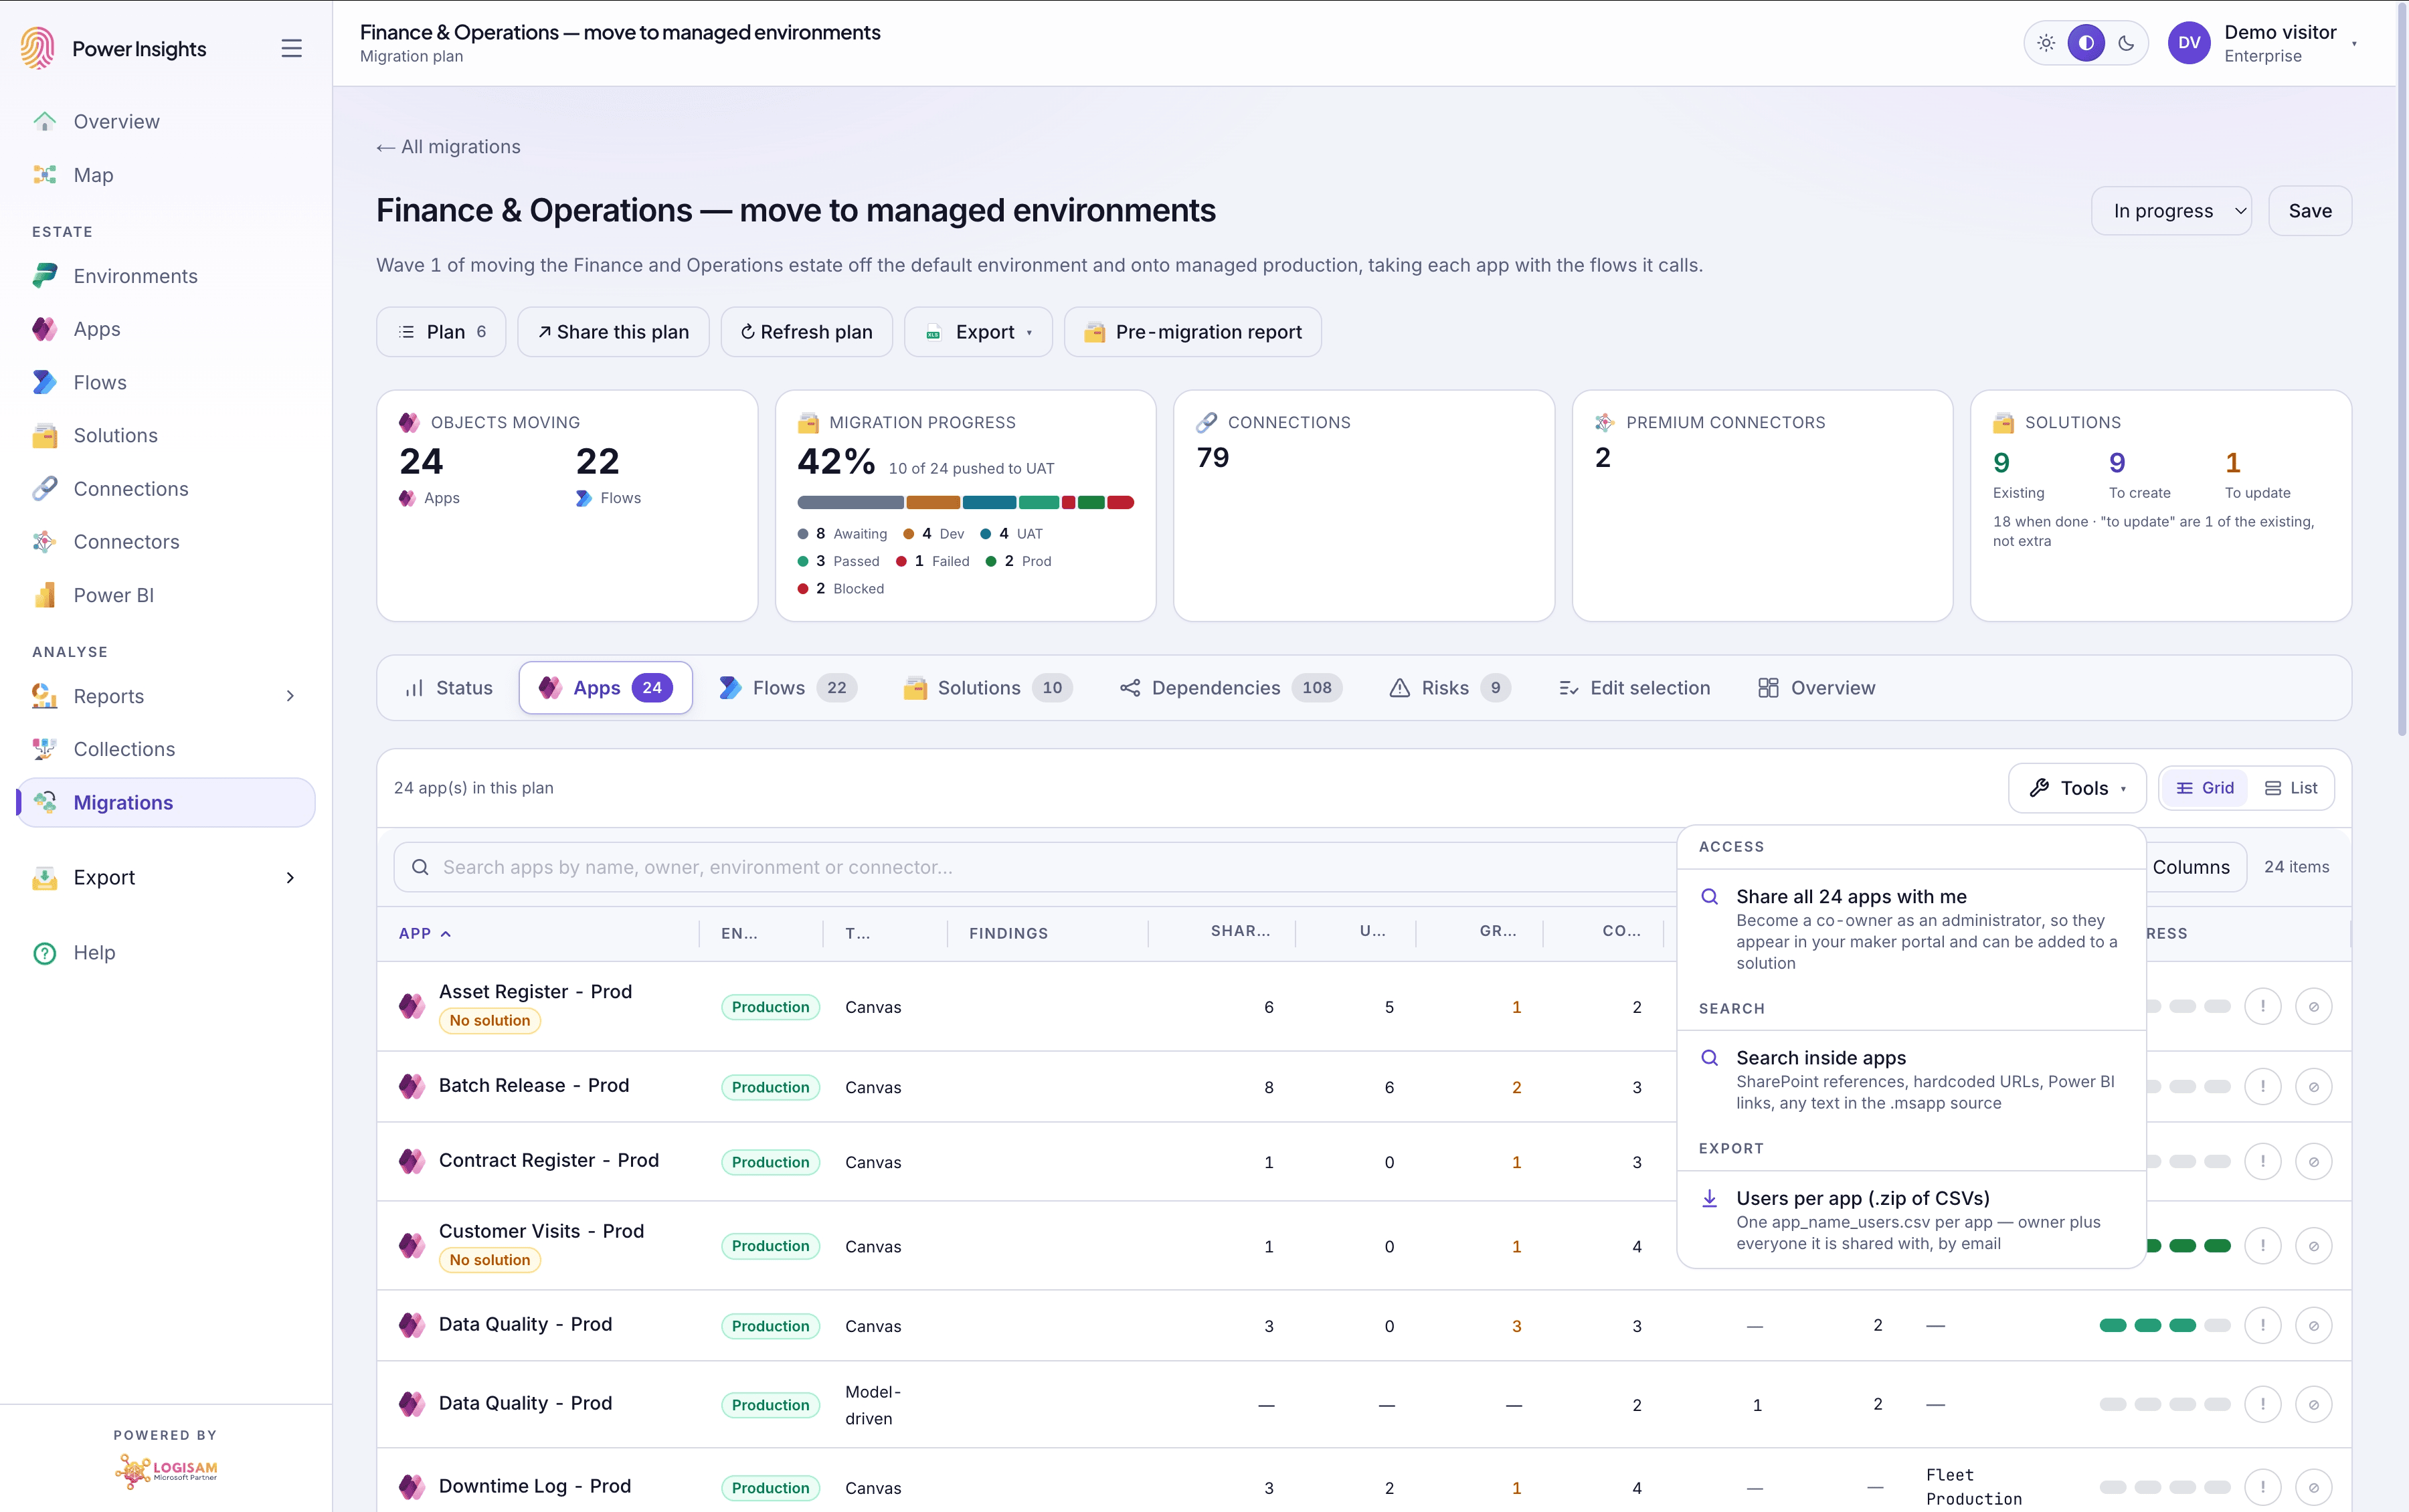
Task: Open the Export dropdown in plan toolbar
Action: 978,332
